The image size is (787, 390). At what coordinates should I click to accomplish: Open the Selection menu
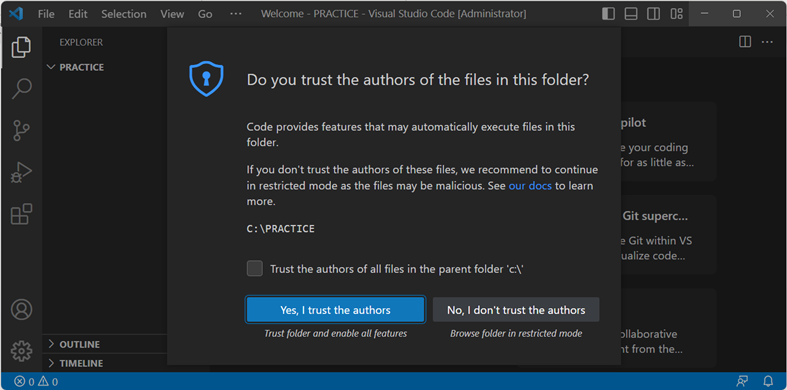pyautogui.click(x=124, y=14)
